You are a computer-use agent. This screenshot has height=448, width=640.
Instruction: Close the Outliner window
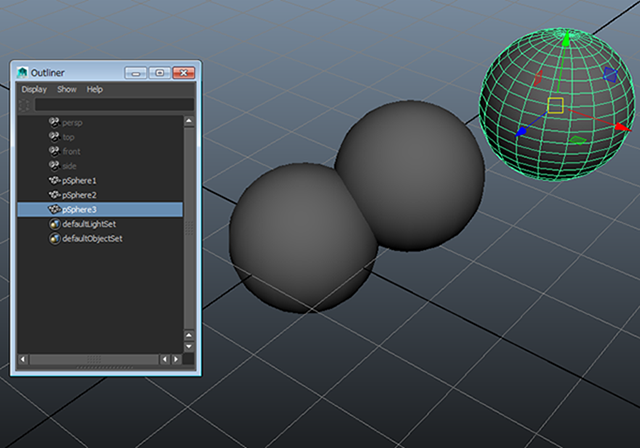pos(184,73)
